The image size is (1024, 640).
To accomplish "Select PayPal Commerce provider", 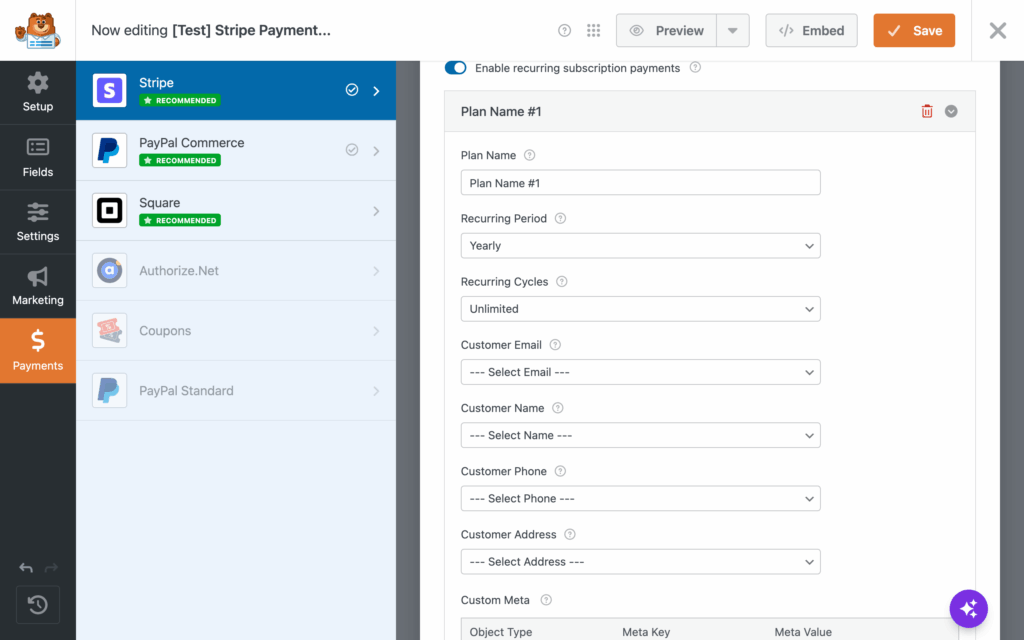I will 236,151.
